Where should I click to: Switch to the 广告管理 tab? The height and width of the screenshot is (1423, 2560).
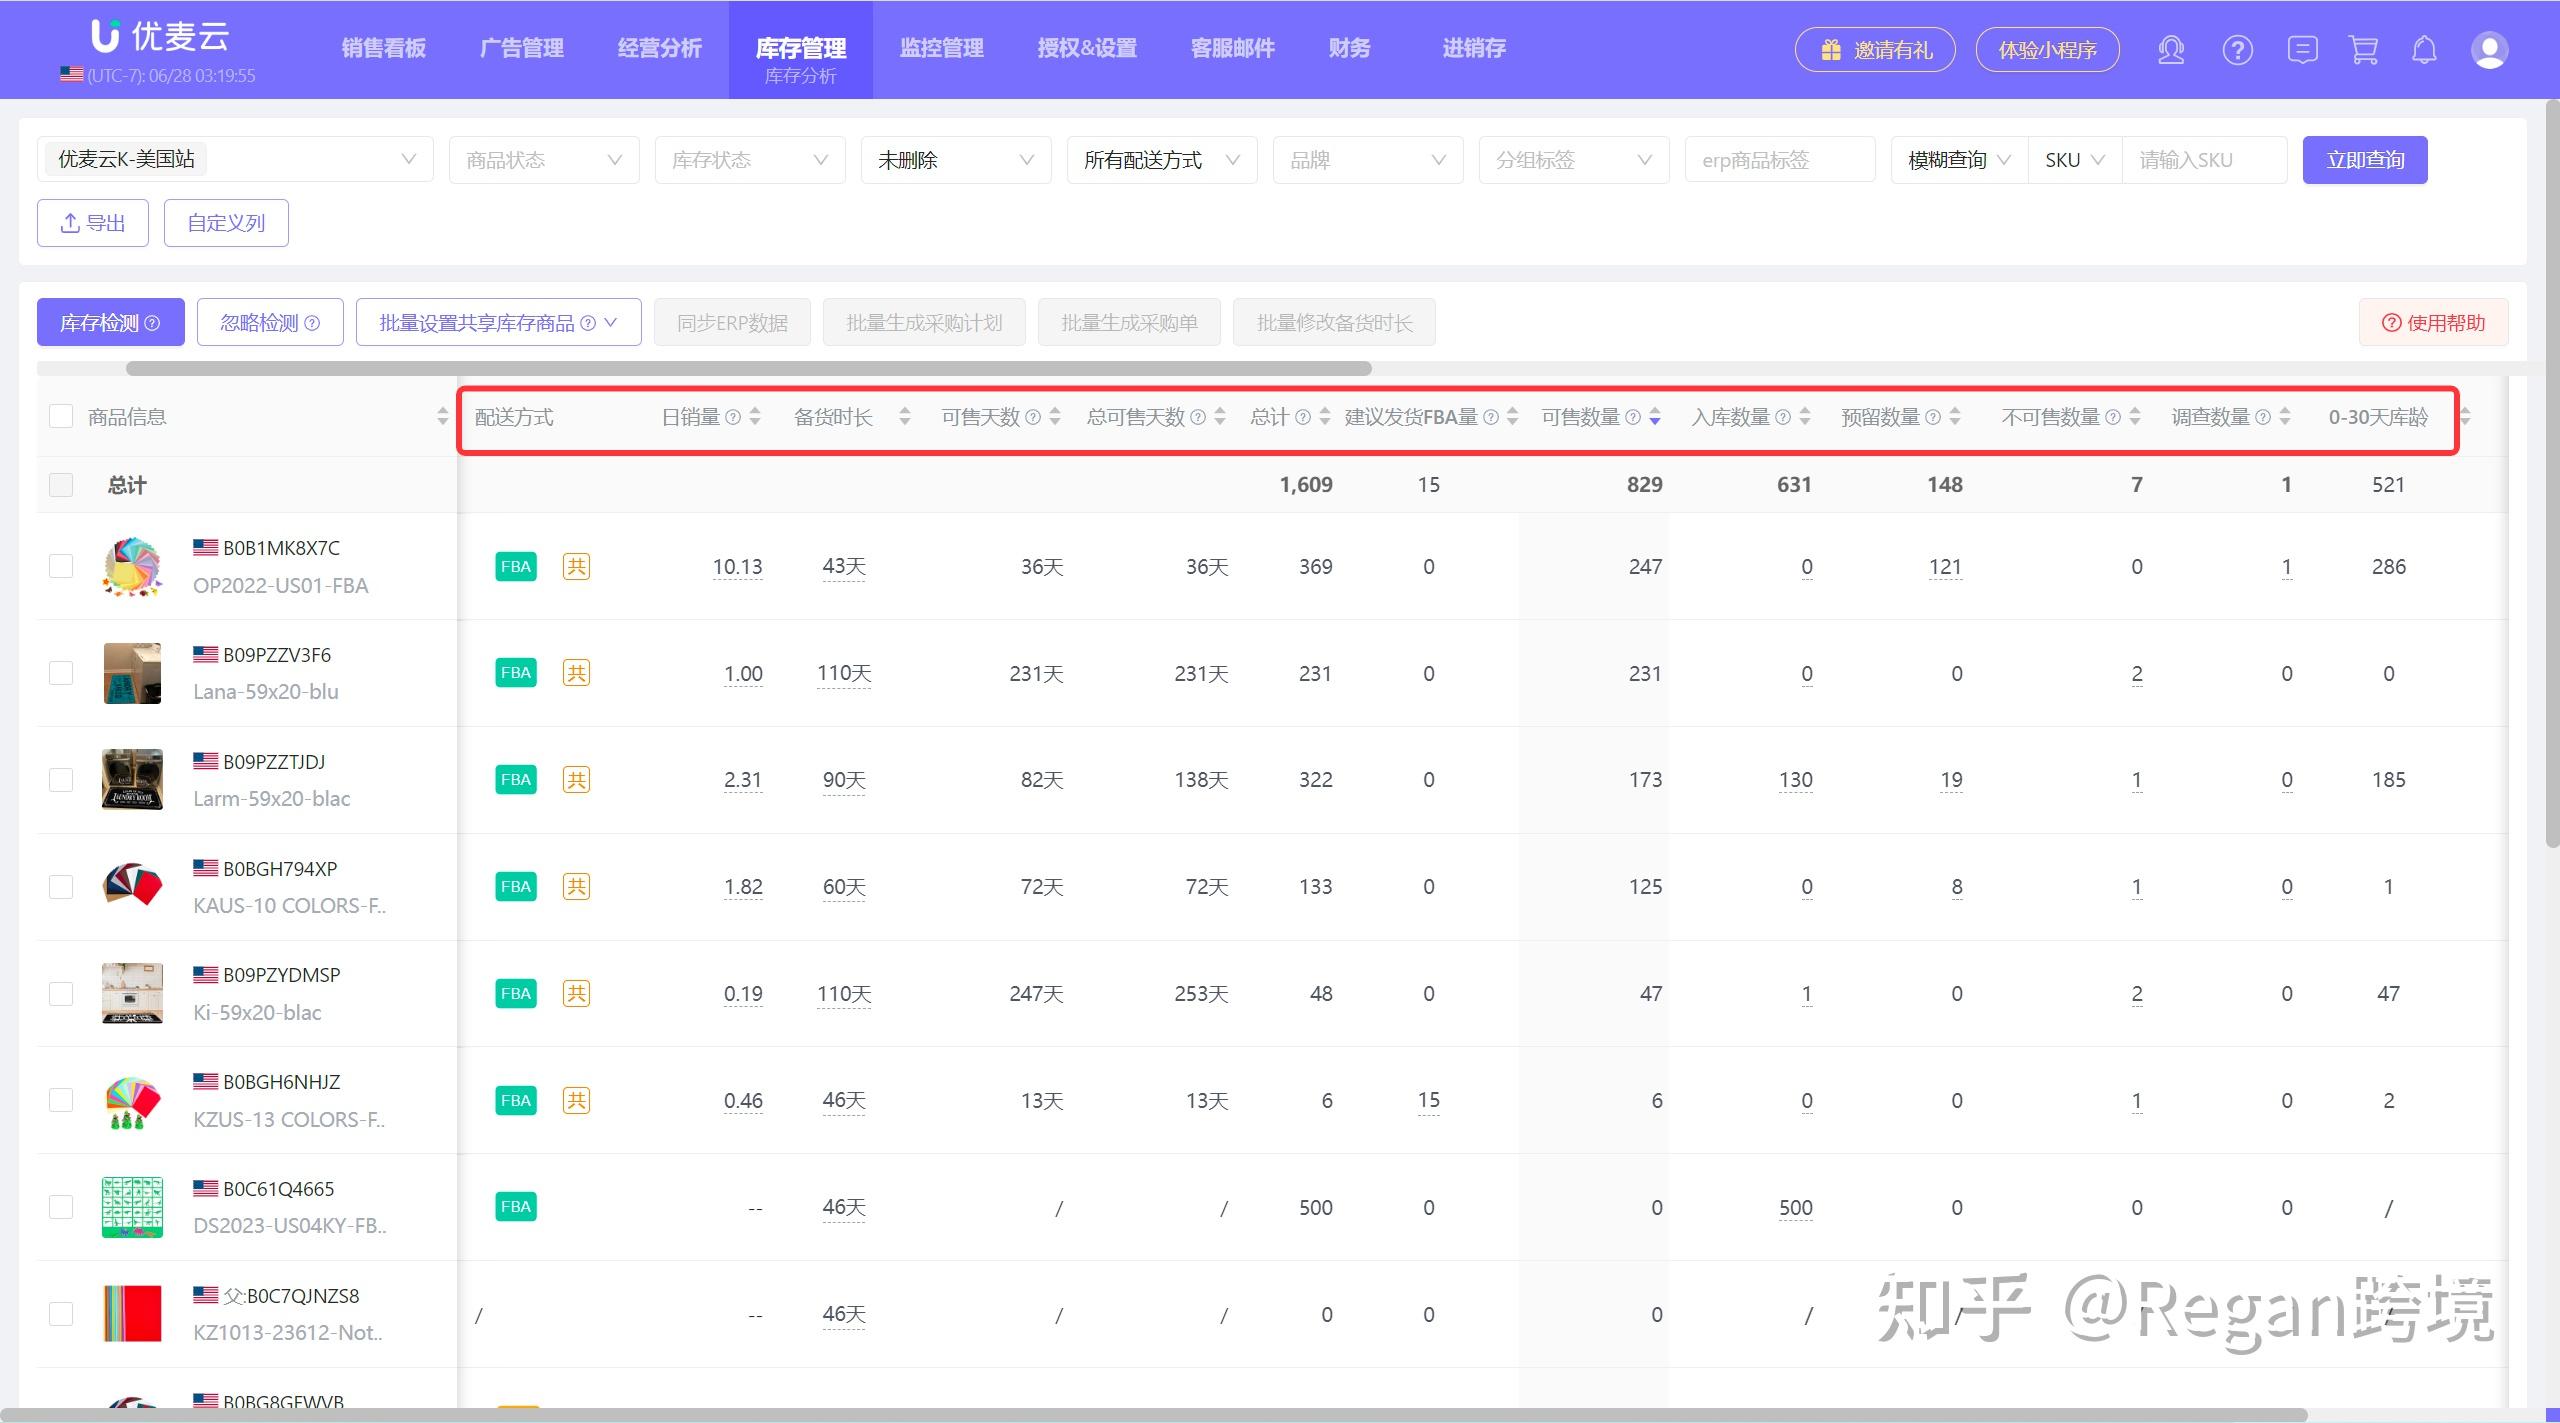[x=521, y=48]
